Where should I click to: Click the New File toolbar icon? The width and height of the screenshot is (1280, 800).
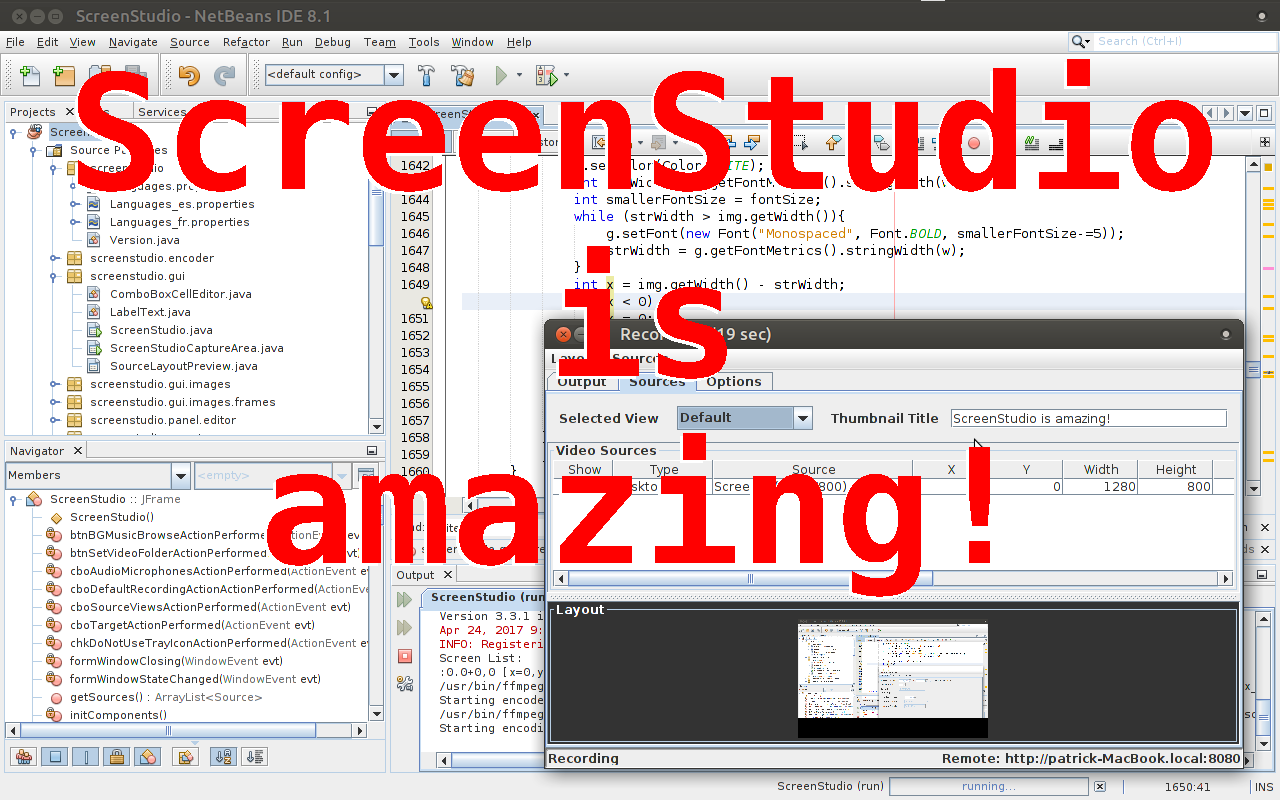[x=30, y=76]
